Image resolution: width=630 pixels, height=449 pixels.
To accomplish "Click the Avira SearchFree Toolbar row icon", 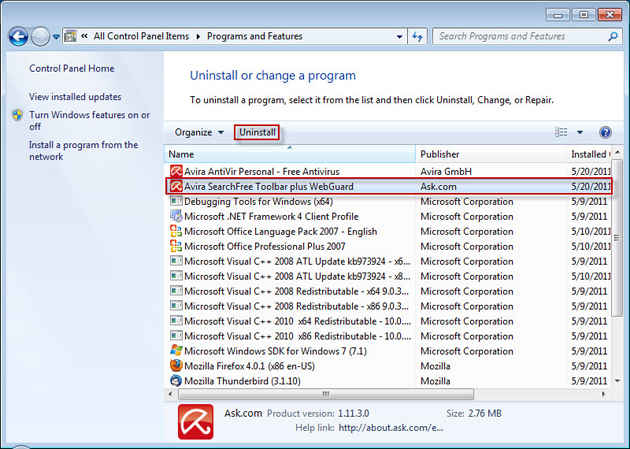I will 176,186.
